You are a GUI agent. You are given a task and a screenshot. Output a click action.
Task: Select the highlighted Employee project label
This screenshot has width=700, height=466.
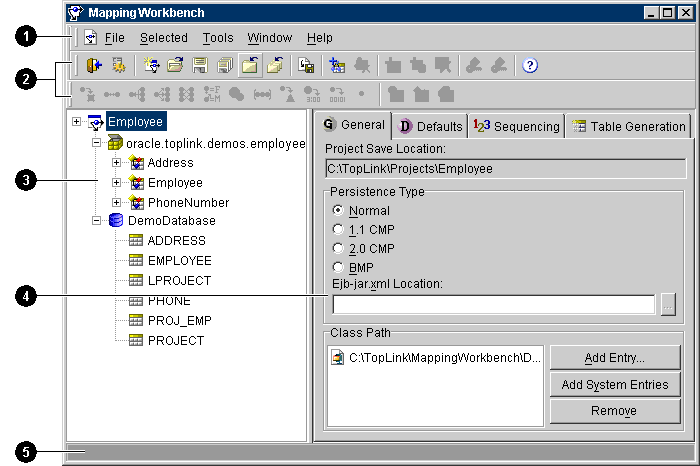coord(136,121)
